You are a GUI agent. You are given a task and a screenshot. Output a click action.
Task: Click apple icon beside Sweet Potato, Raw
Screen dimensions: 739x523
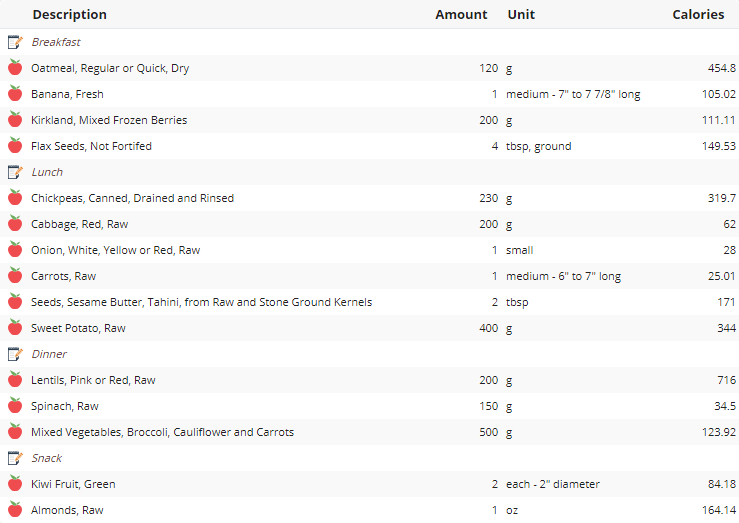(15, 327)
